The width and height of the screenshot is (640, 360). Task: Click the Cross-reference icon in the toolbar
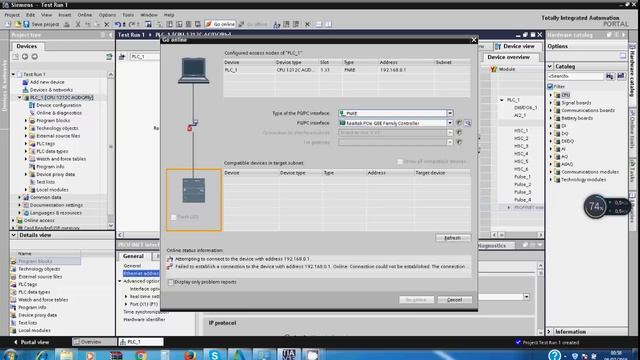[x=307, y=24]
